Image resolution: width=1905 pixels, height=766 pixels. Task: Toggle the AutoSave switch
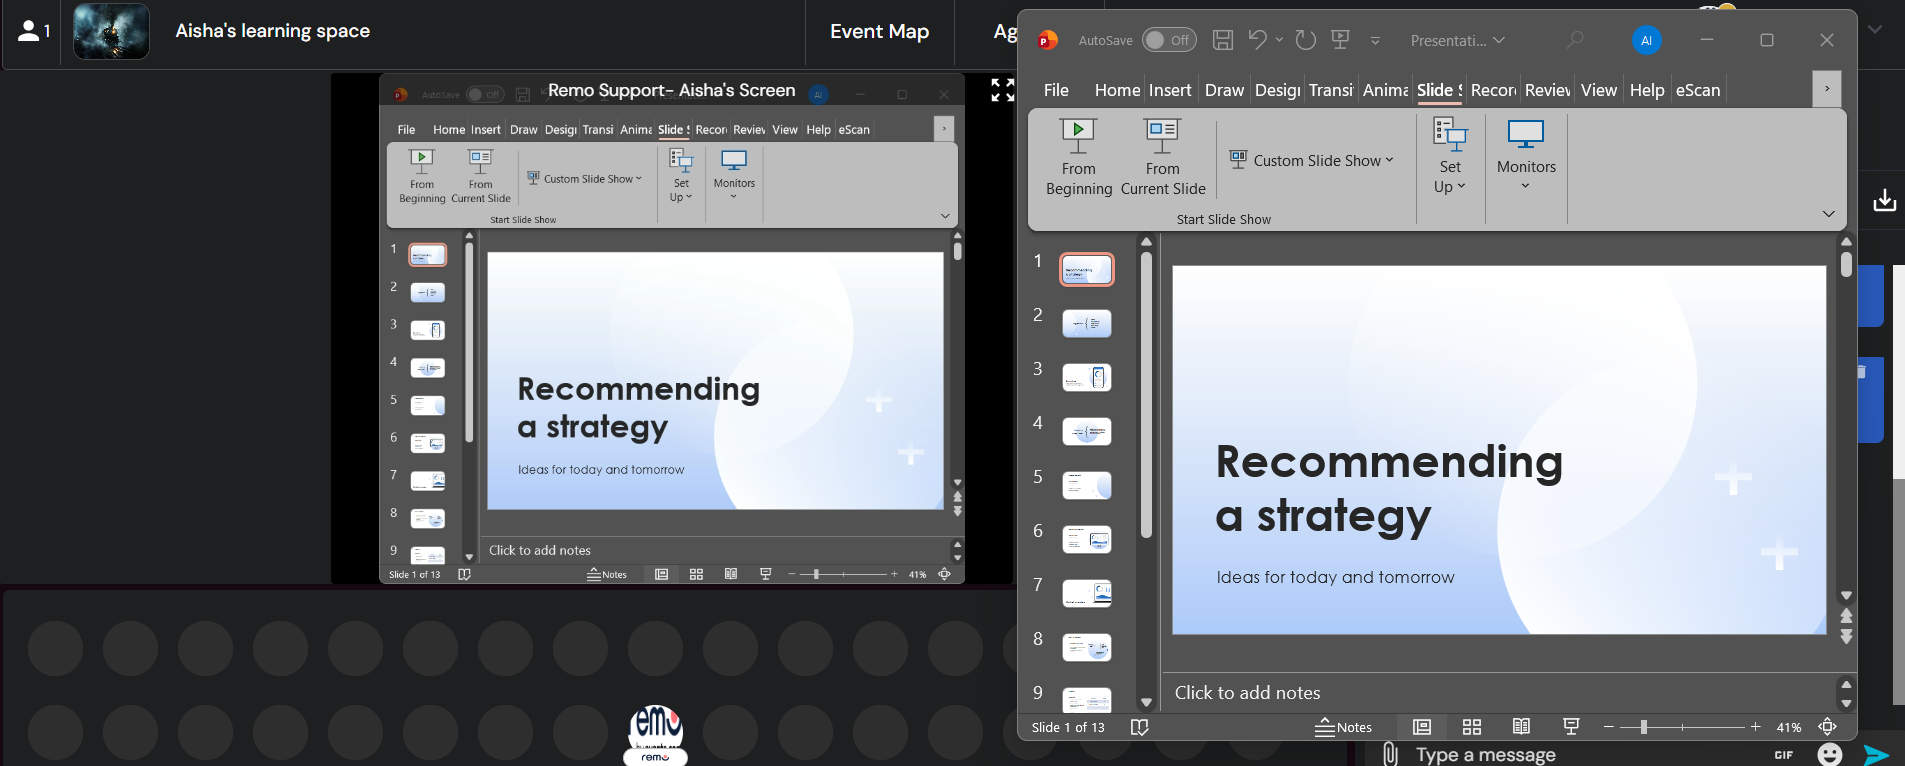point(1168,40)
